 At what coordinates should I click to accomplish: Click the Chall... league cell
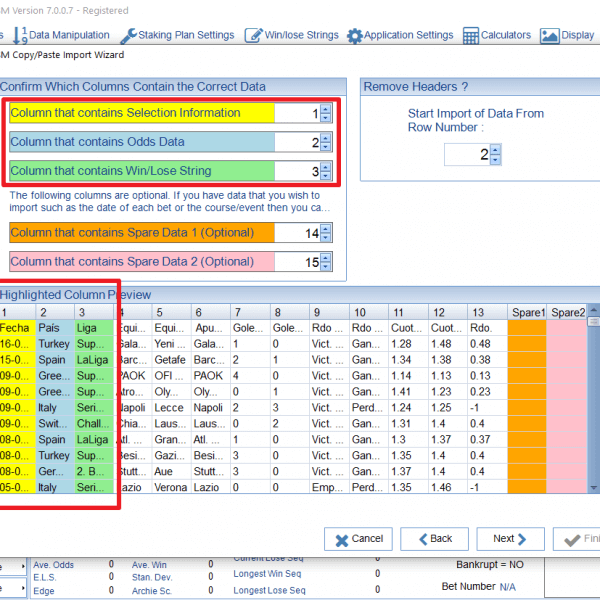click(x=94, y=424)
